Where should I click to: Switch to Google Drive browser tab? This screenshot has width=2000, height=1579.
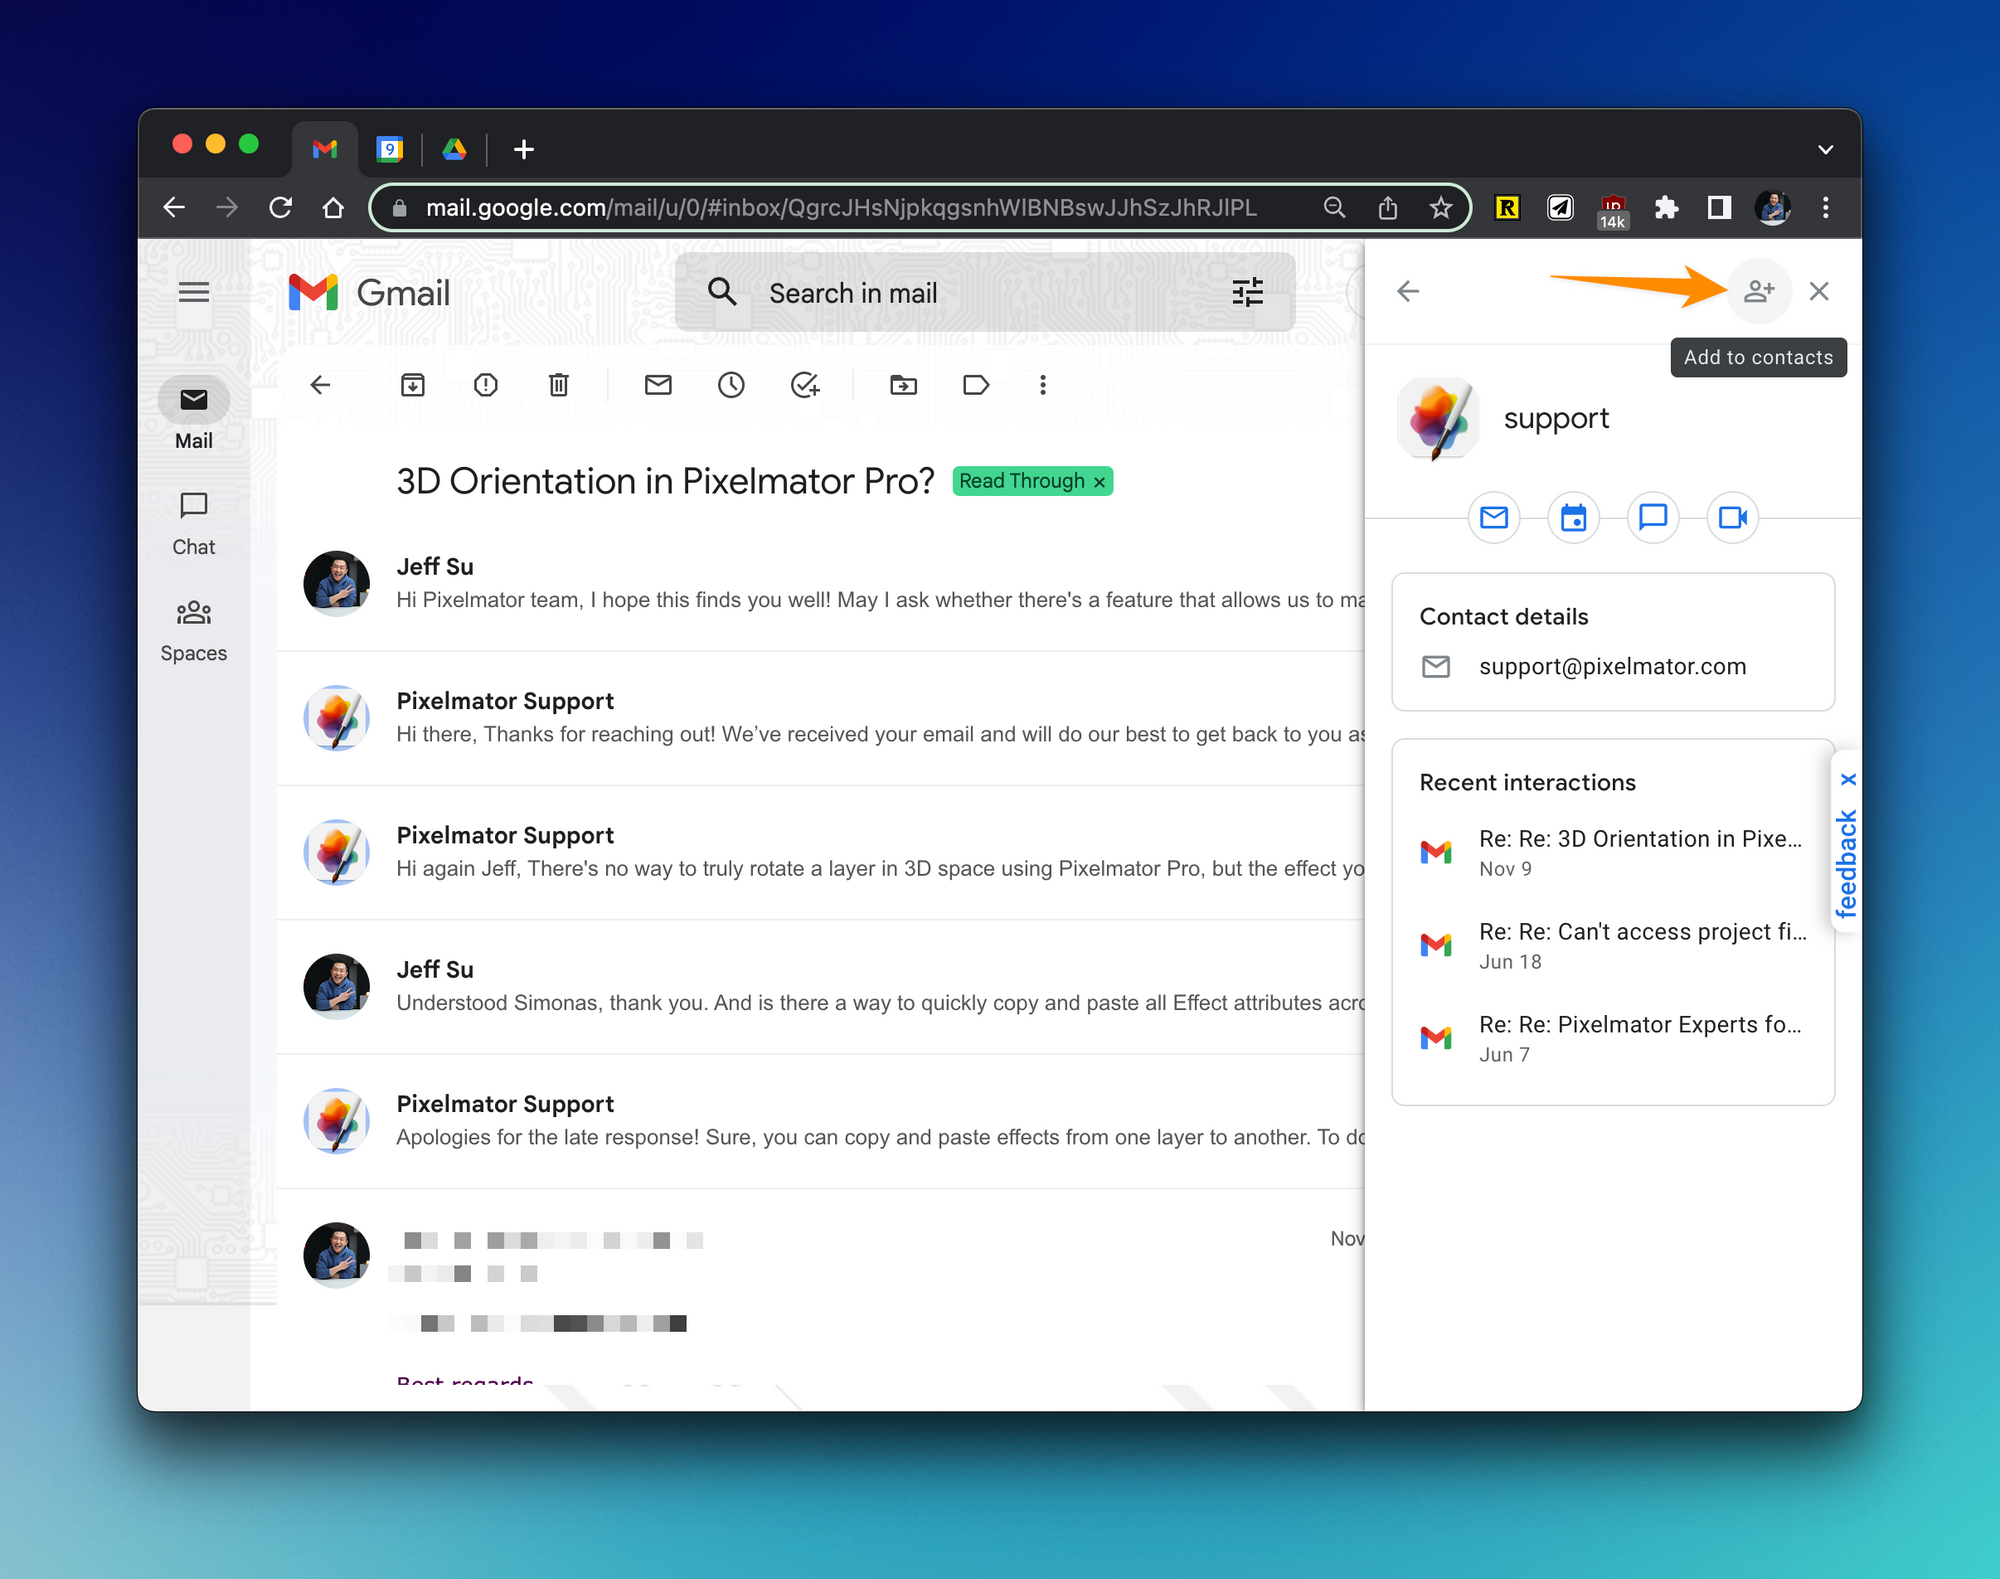(455, 149)
